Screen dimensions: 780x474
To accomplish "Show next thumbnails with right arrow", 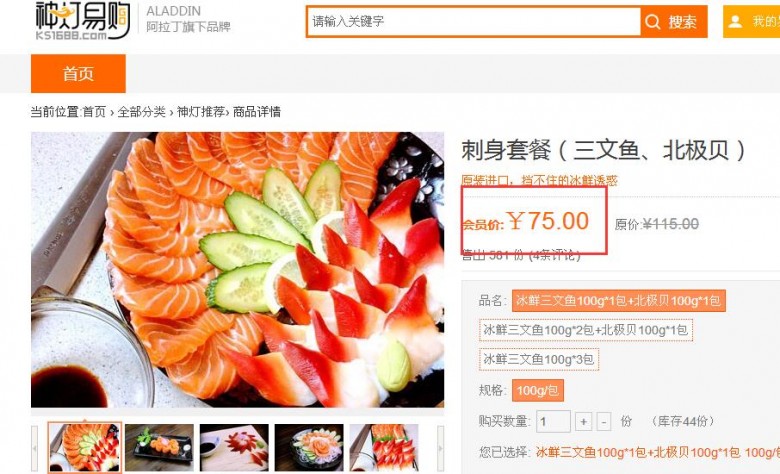I will (x=440, y=448).
